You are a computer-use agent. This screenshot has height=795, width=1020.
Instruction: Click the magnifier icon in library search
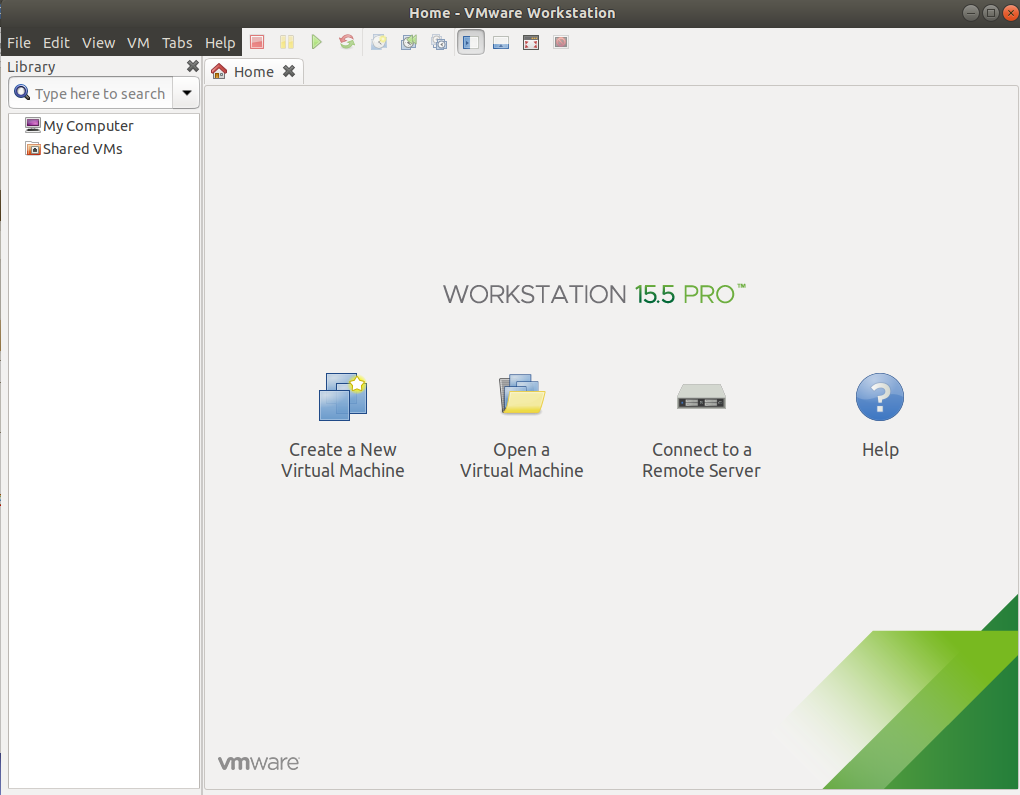tap(22, 93)
